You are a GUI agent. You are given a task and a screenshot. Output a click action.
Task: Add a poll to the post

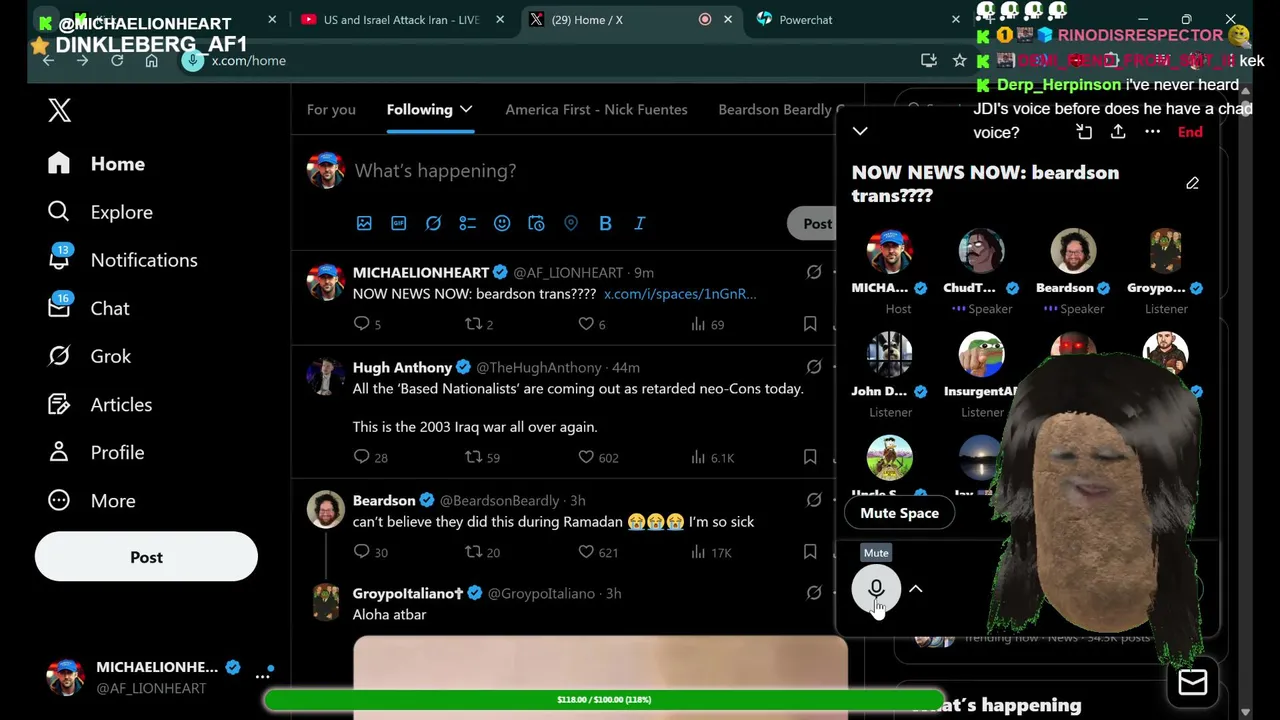click(467, 223)
